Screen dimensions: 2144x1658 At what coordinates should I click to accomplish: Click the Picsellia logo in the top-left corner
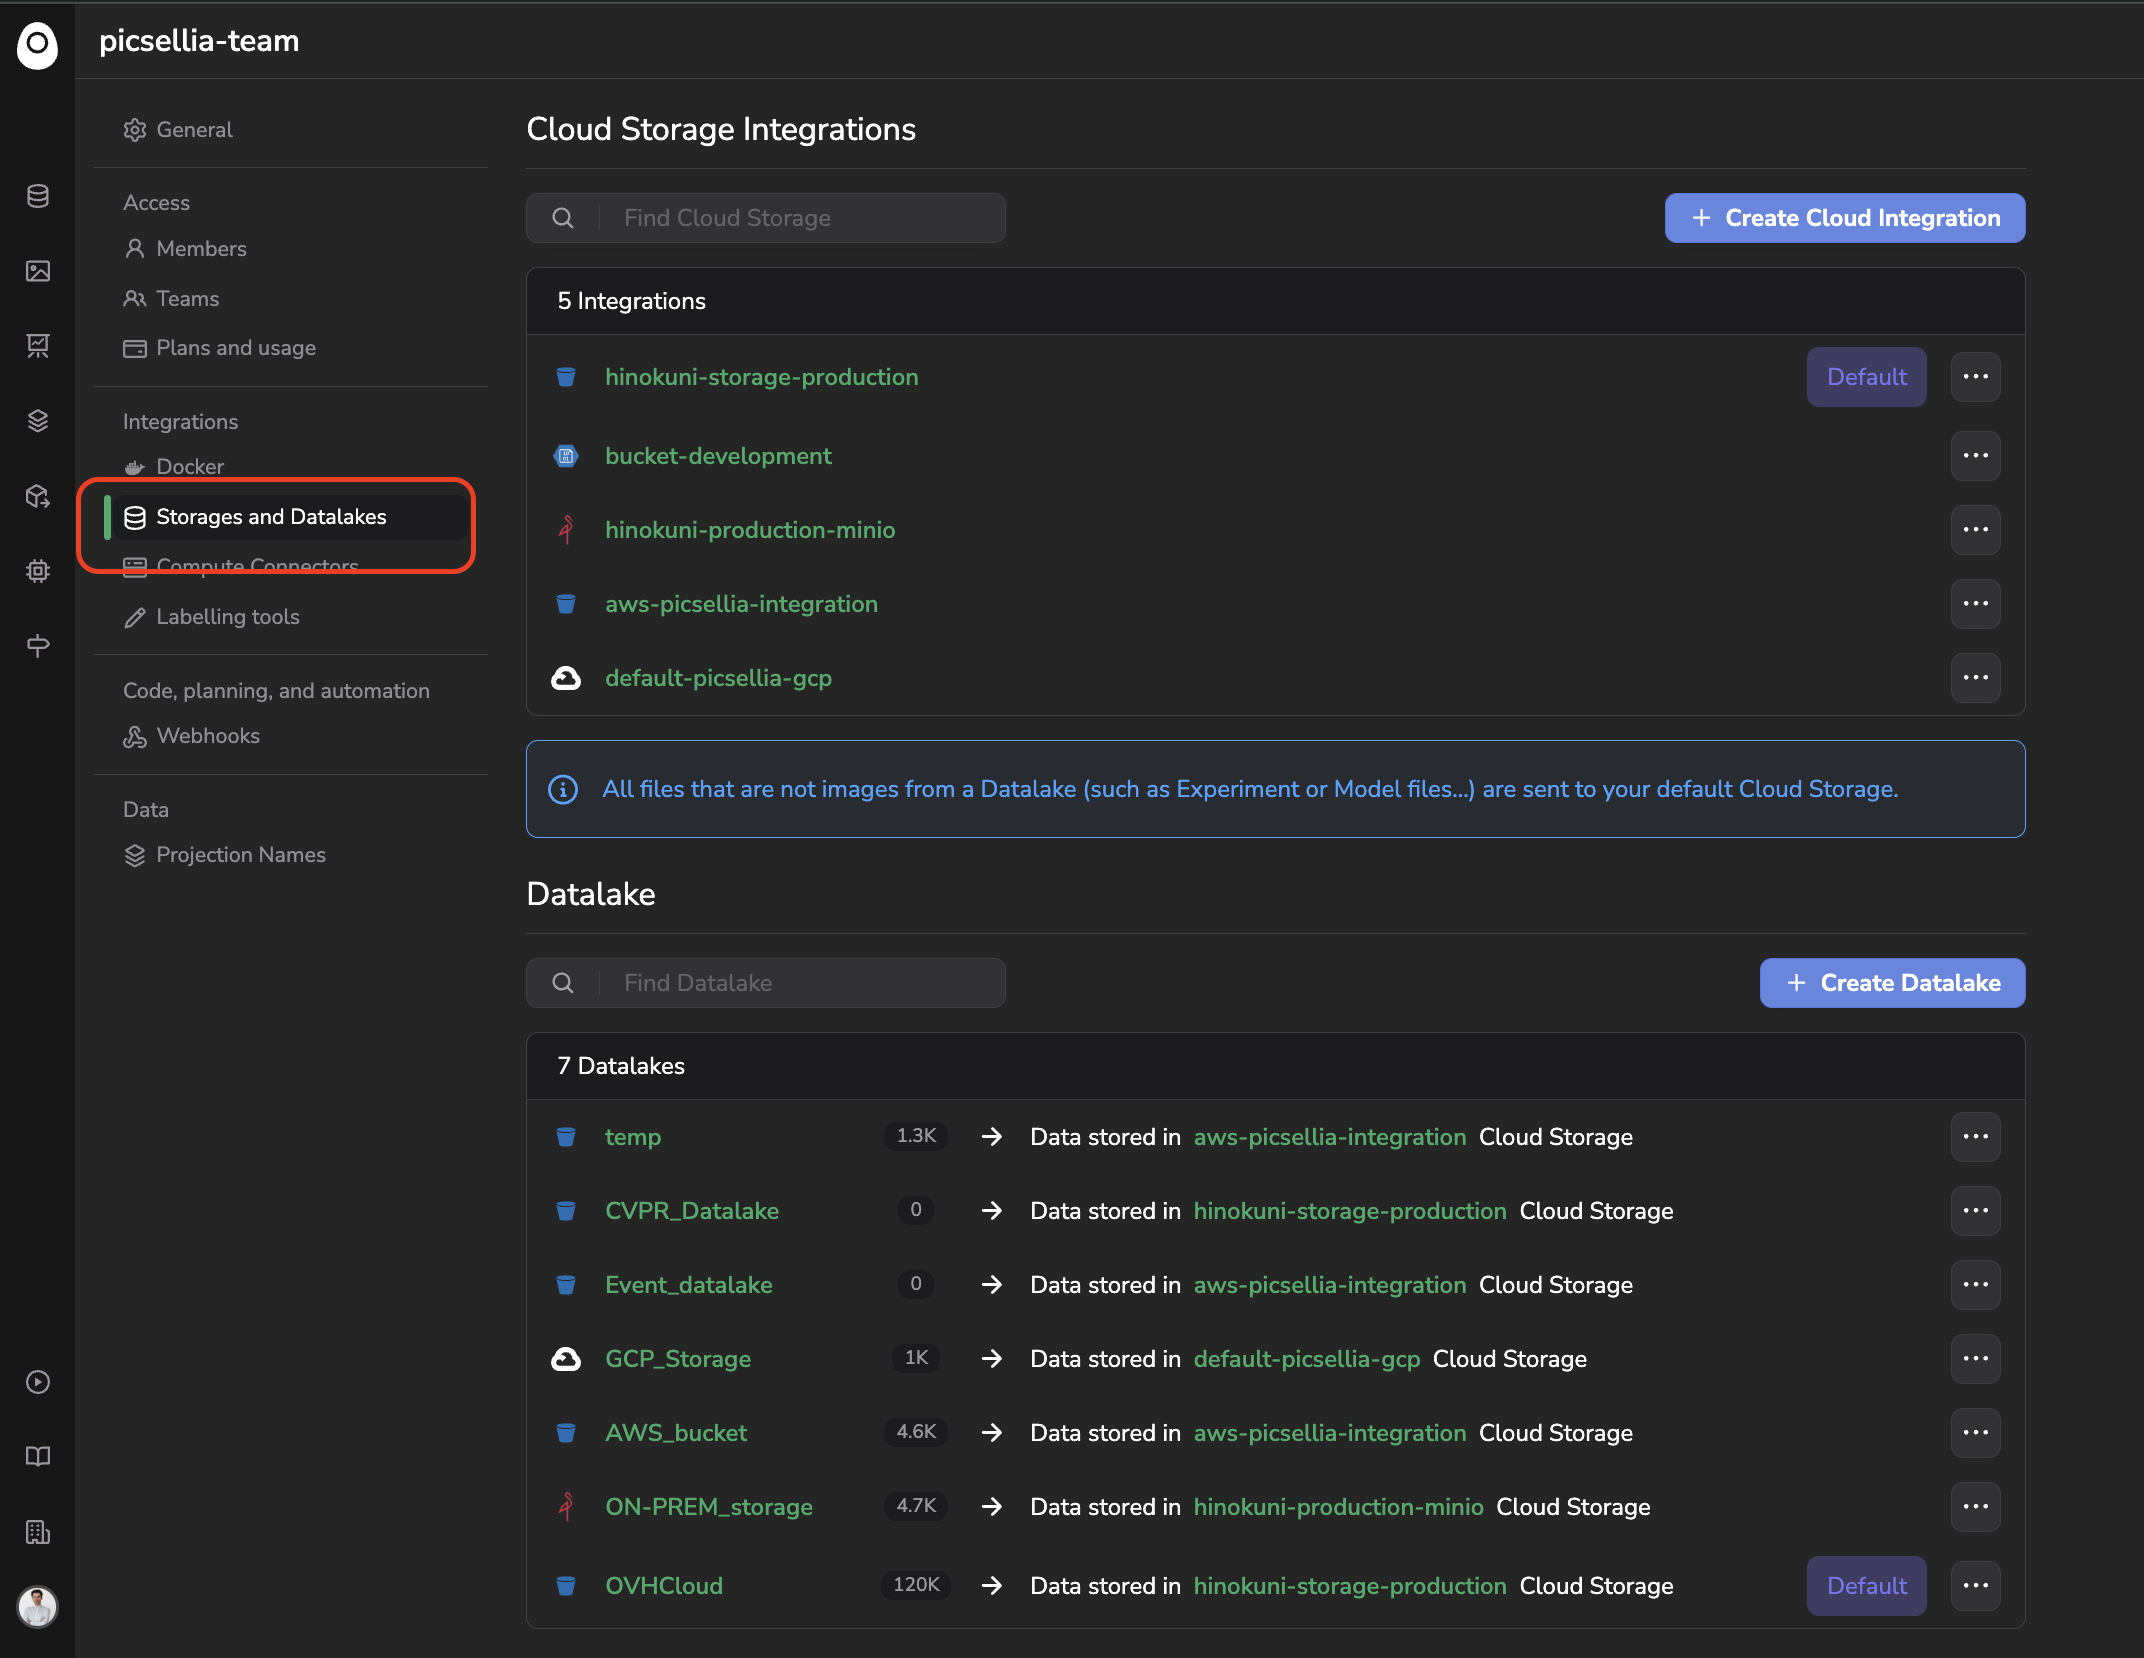click(38, 45)
